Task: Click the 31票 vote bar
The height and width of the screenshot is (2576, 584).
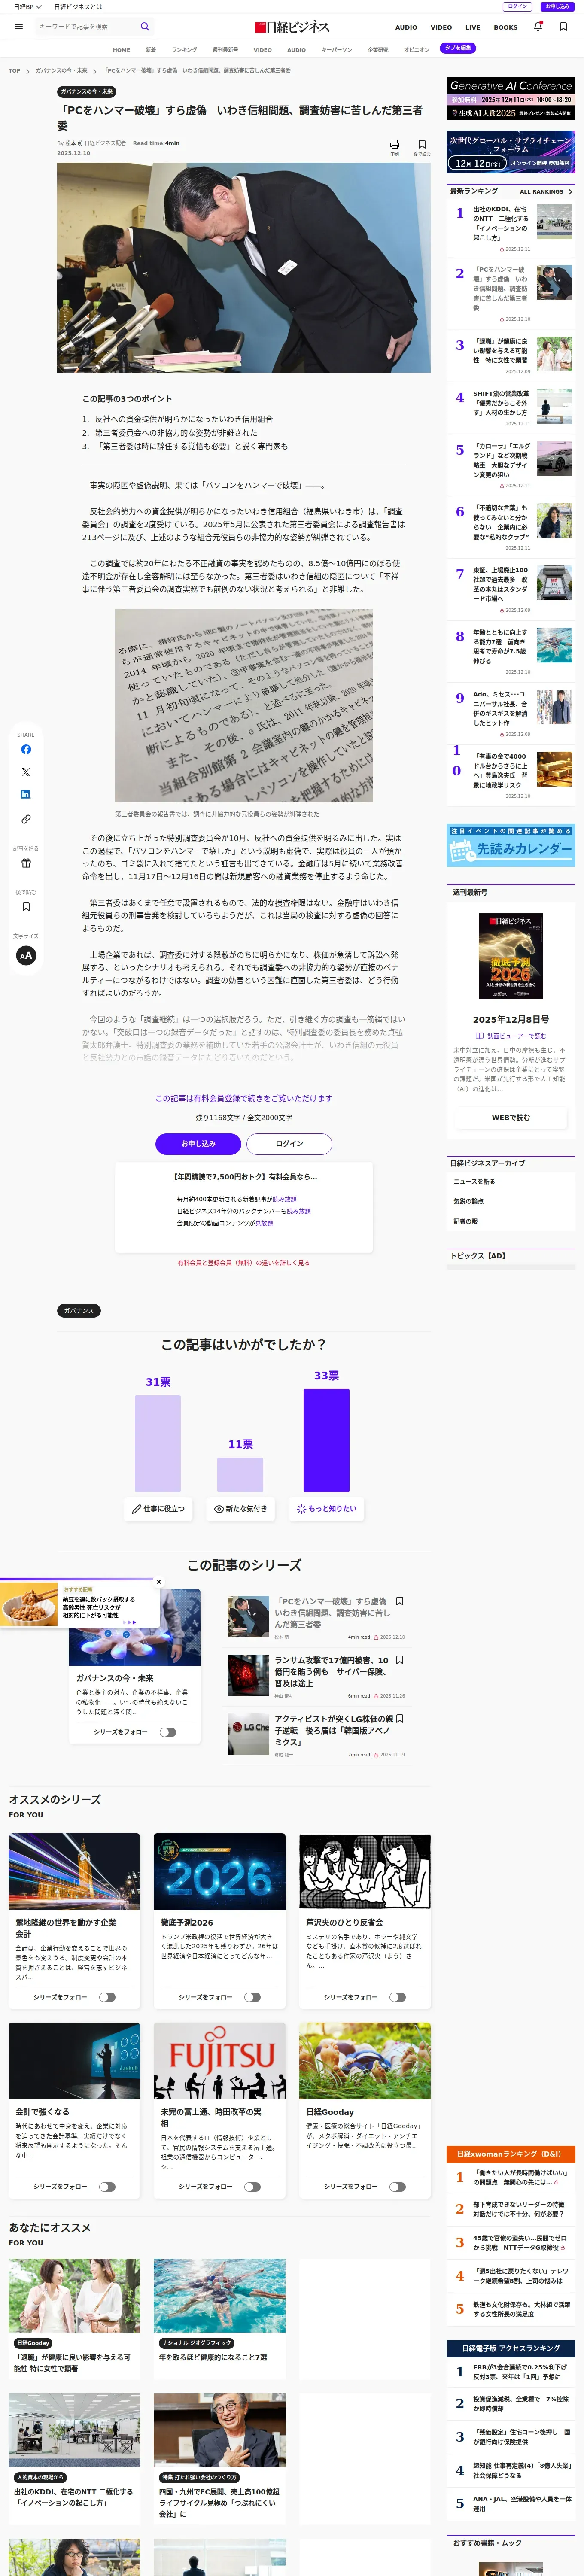Action: coord(157,1443)
